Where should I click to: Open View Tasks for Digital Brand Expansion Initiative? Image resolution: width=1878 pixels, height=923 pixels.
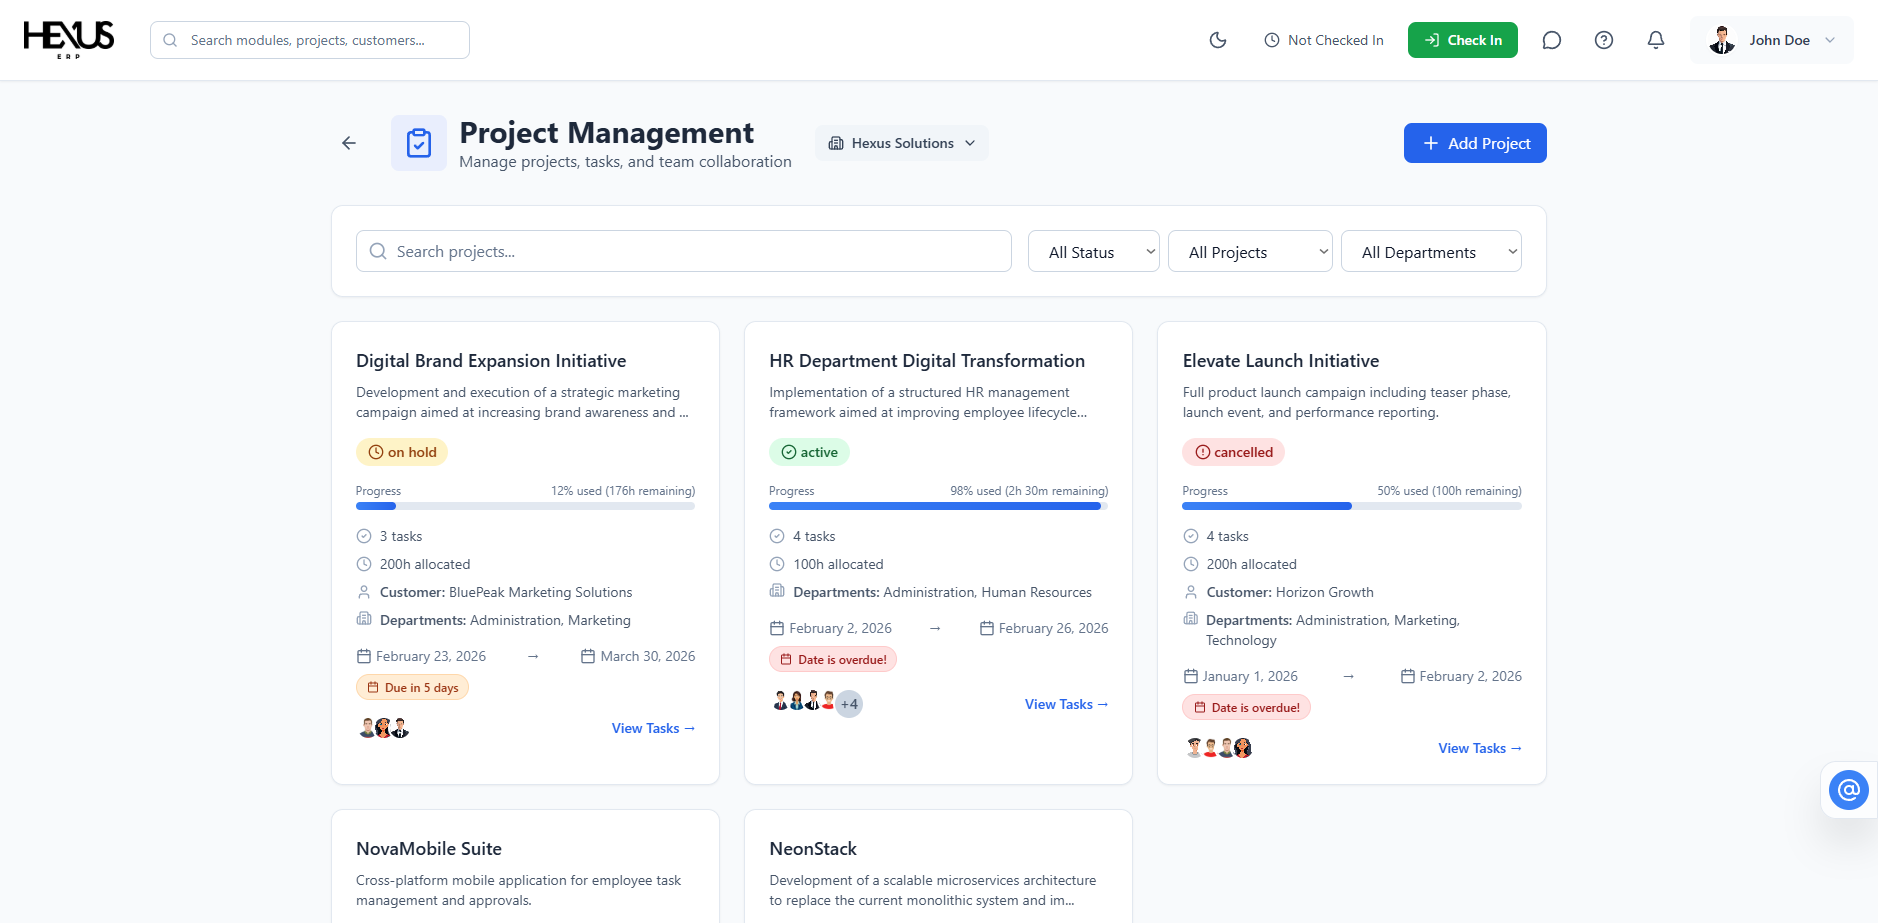653,728
